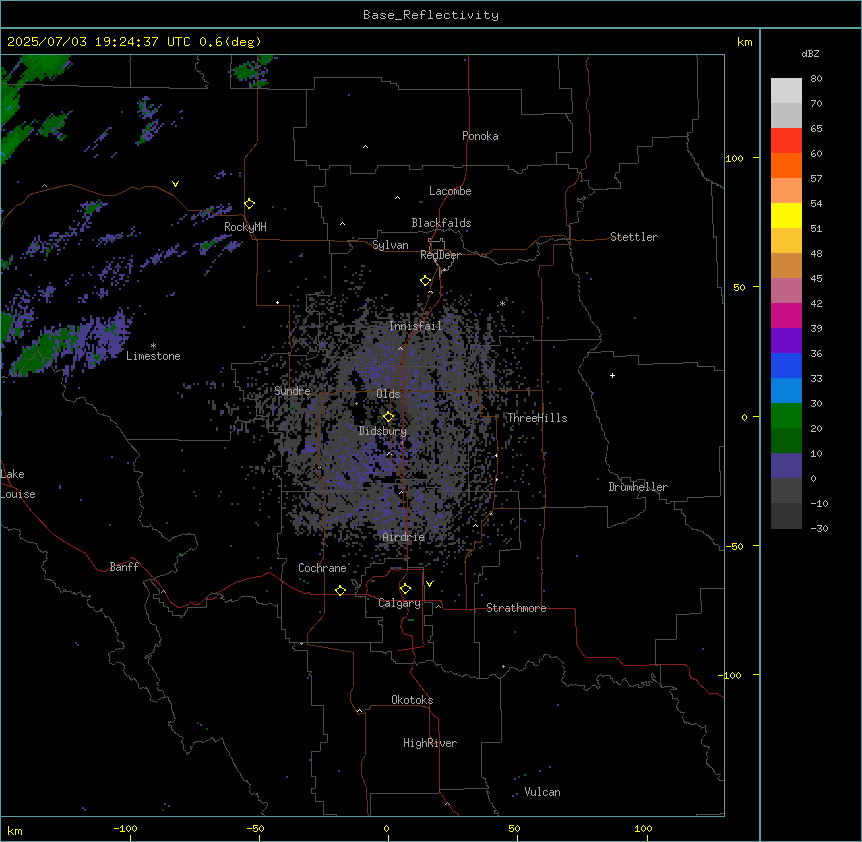Click the Vulcan city label
This screenshot has height=842, width=862.
pyautogui.click(x=543, y=792)
